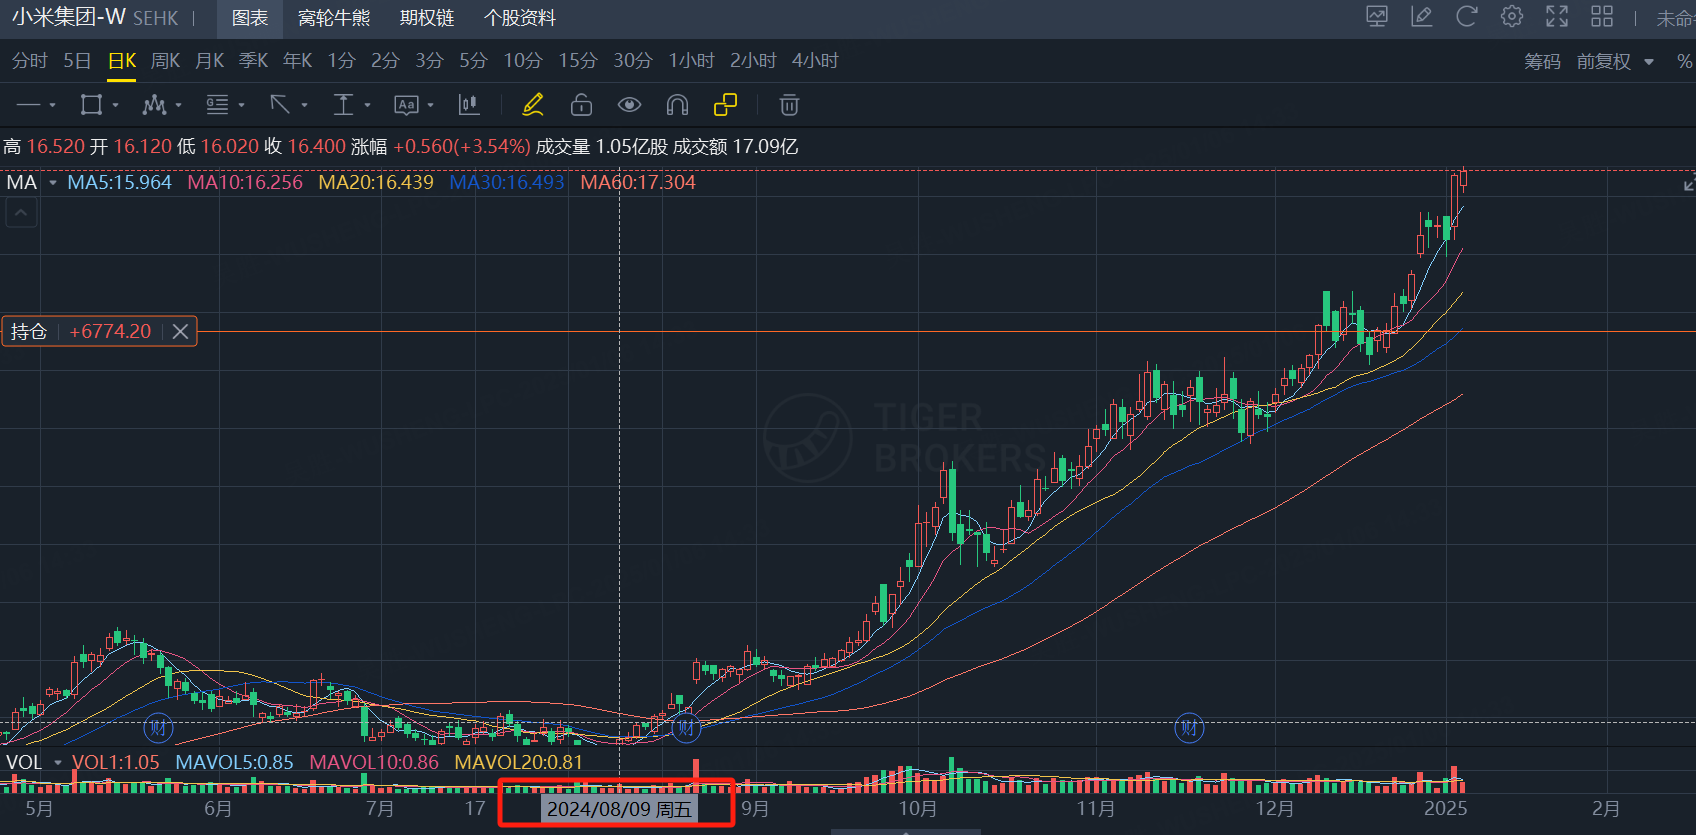
Task: Refresh the chart with the reload icon
Action: (x=1466, y=17)
